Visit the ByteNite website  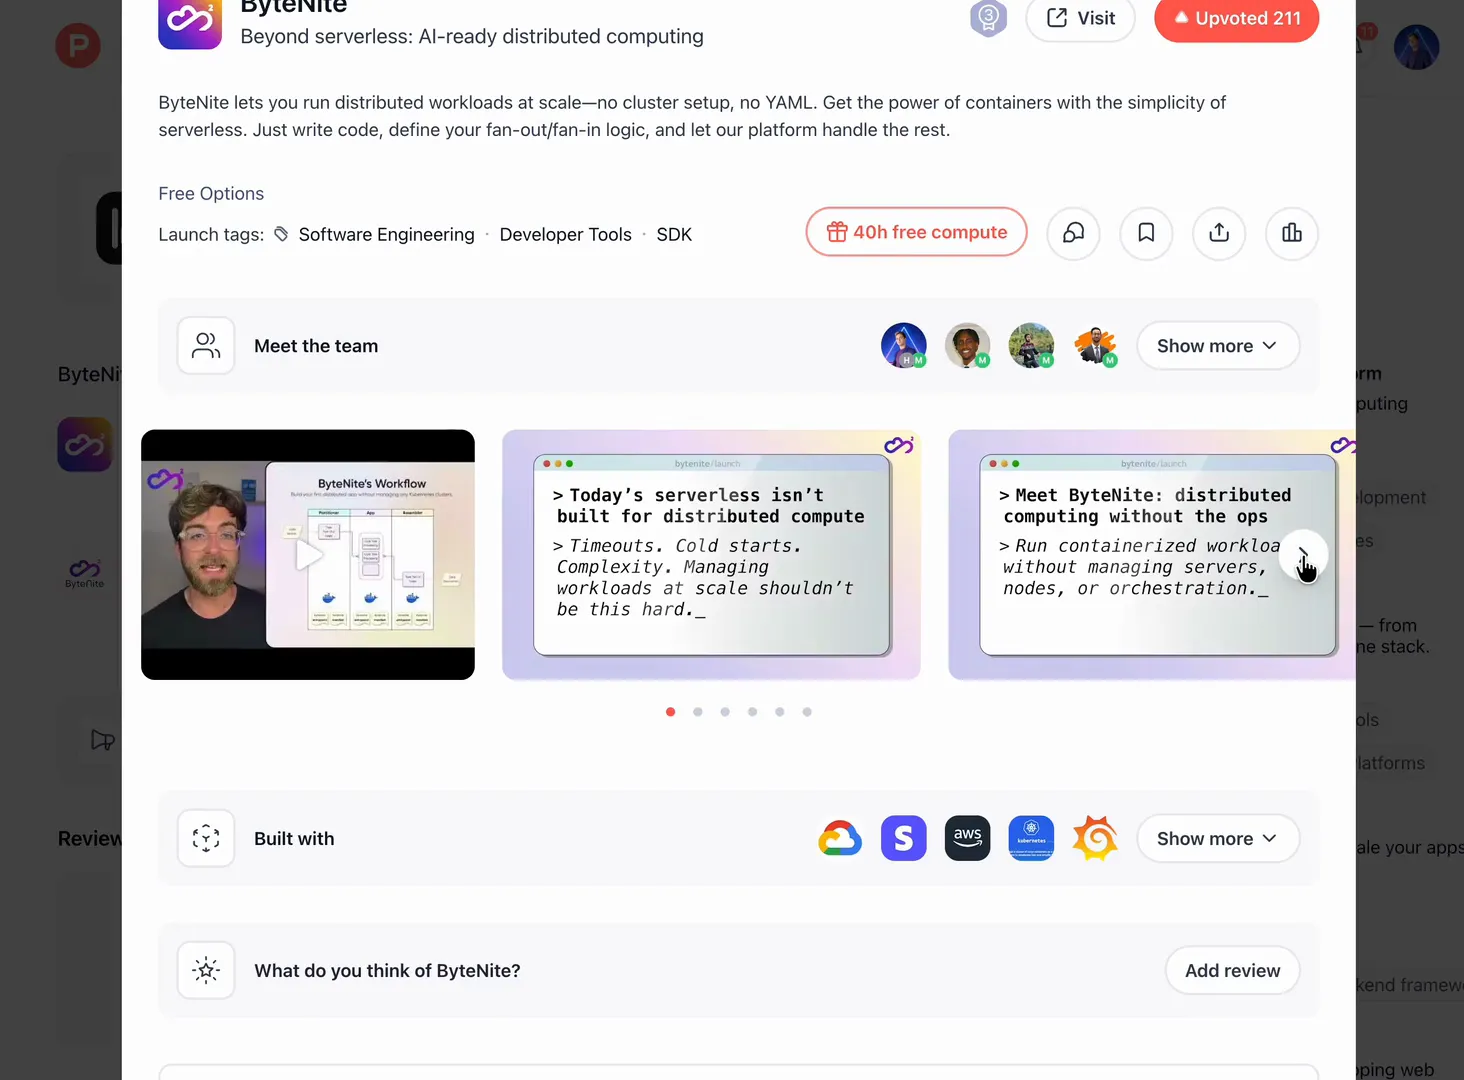point(1080,19)
